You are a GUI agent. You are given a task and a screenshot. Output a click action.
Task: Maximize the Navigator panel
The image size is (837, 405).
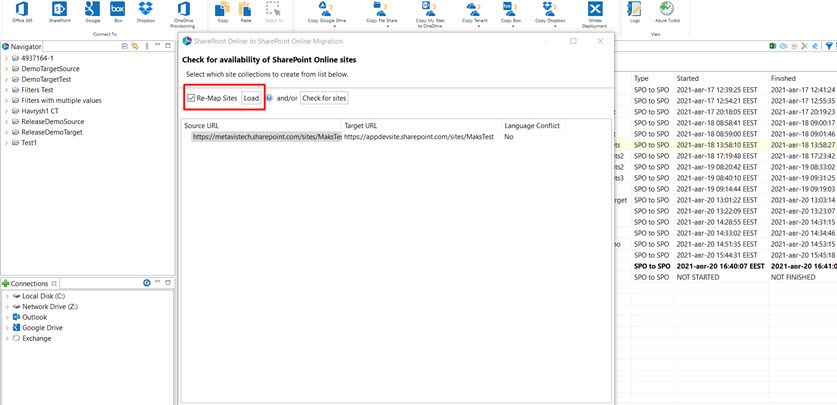(168, 46)
